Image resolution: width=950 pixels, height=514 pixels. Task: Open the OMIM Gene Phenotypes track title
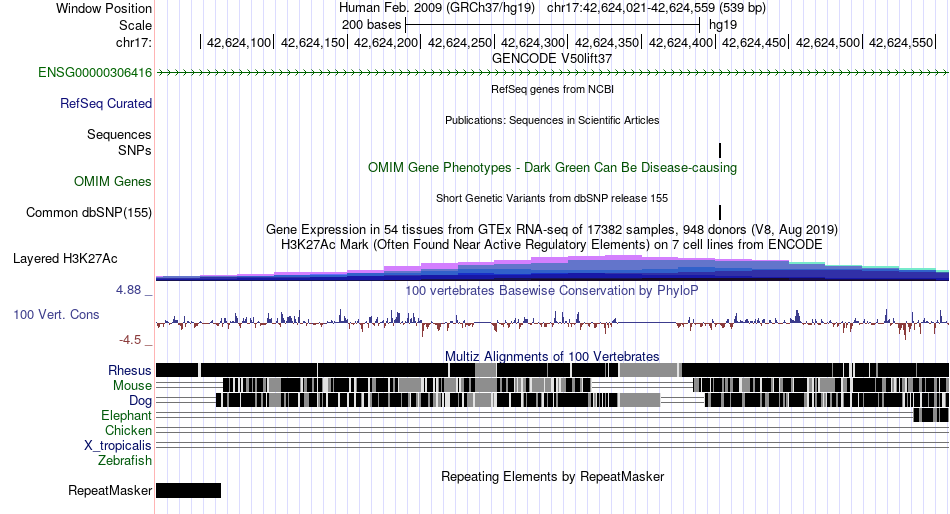point(553,167)
